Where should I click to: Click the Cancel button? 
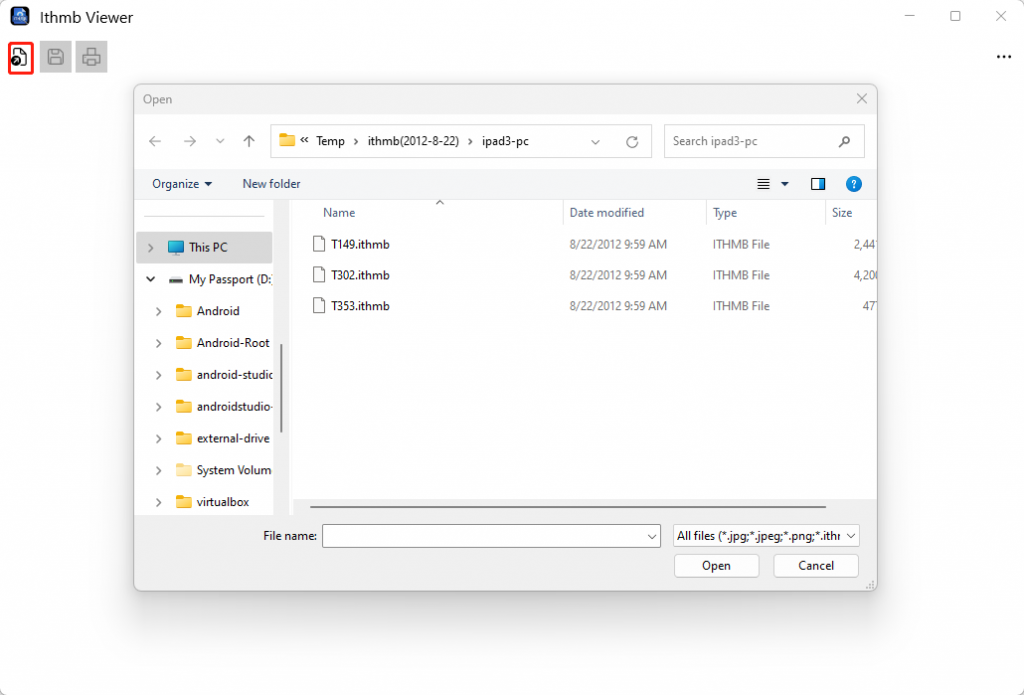tap(816, 566)
